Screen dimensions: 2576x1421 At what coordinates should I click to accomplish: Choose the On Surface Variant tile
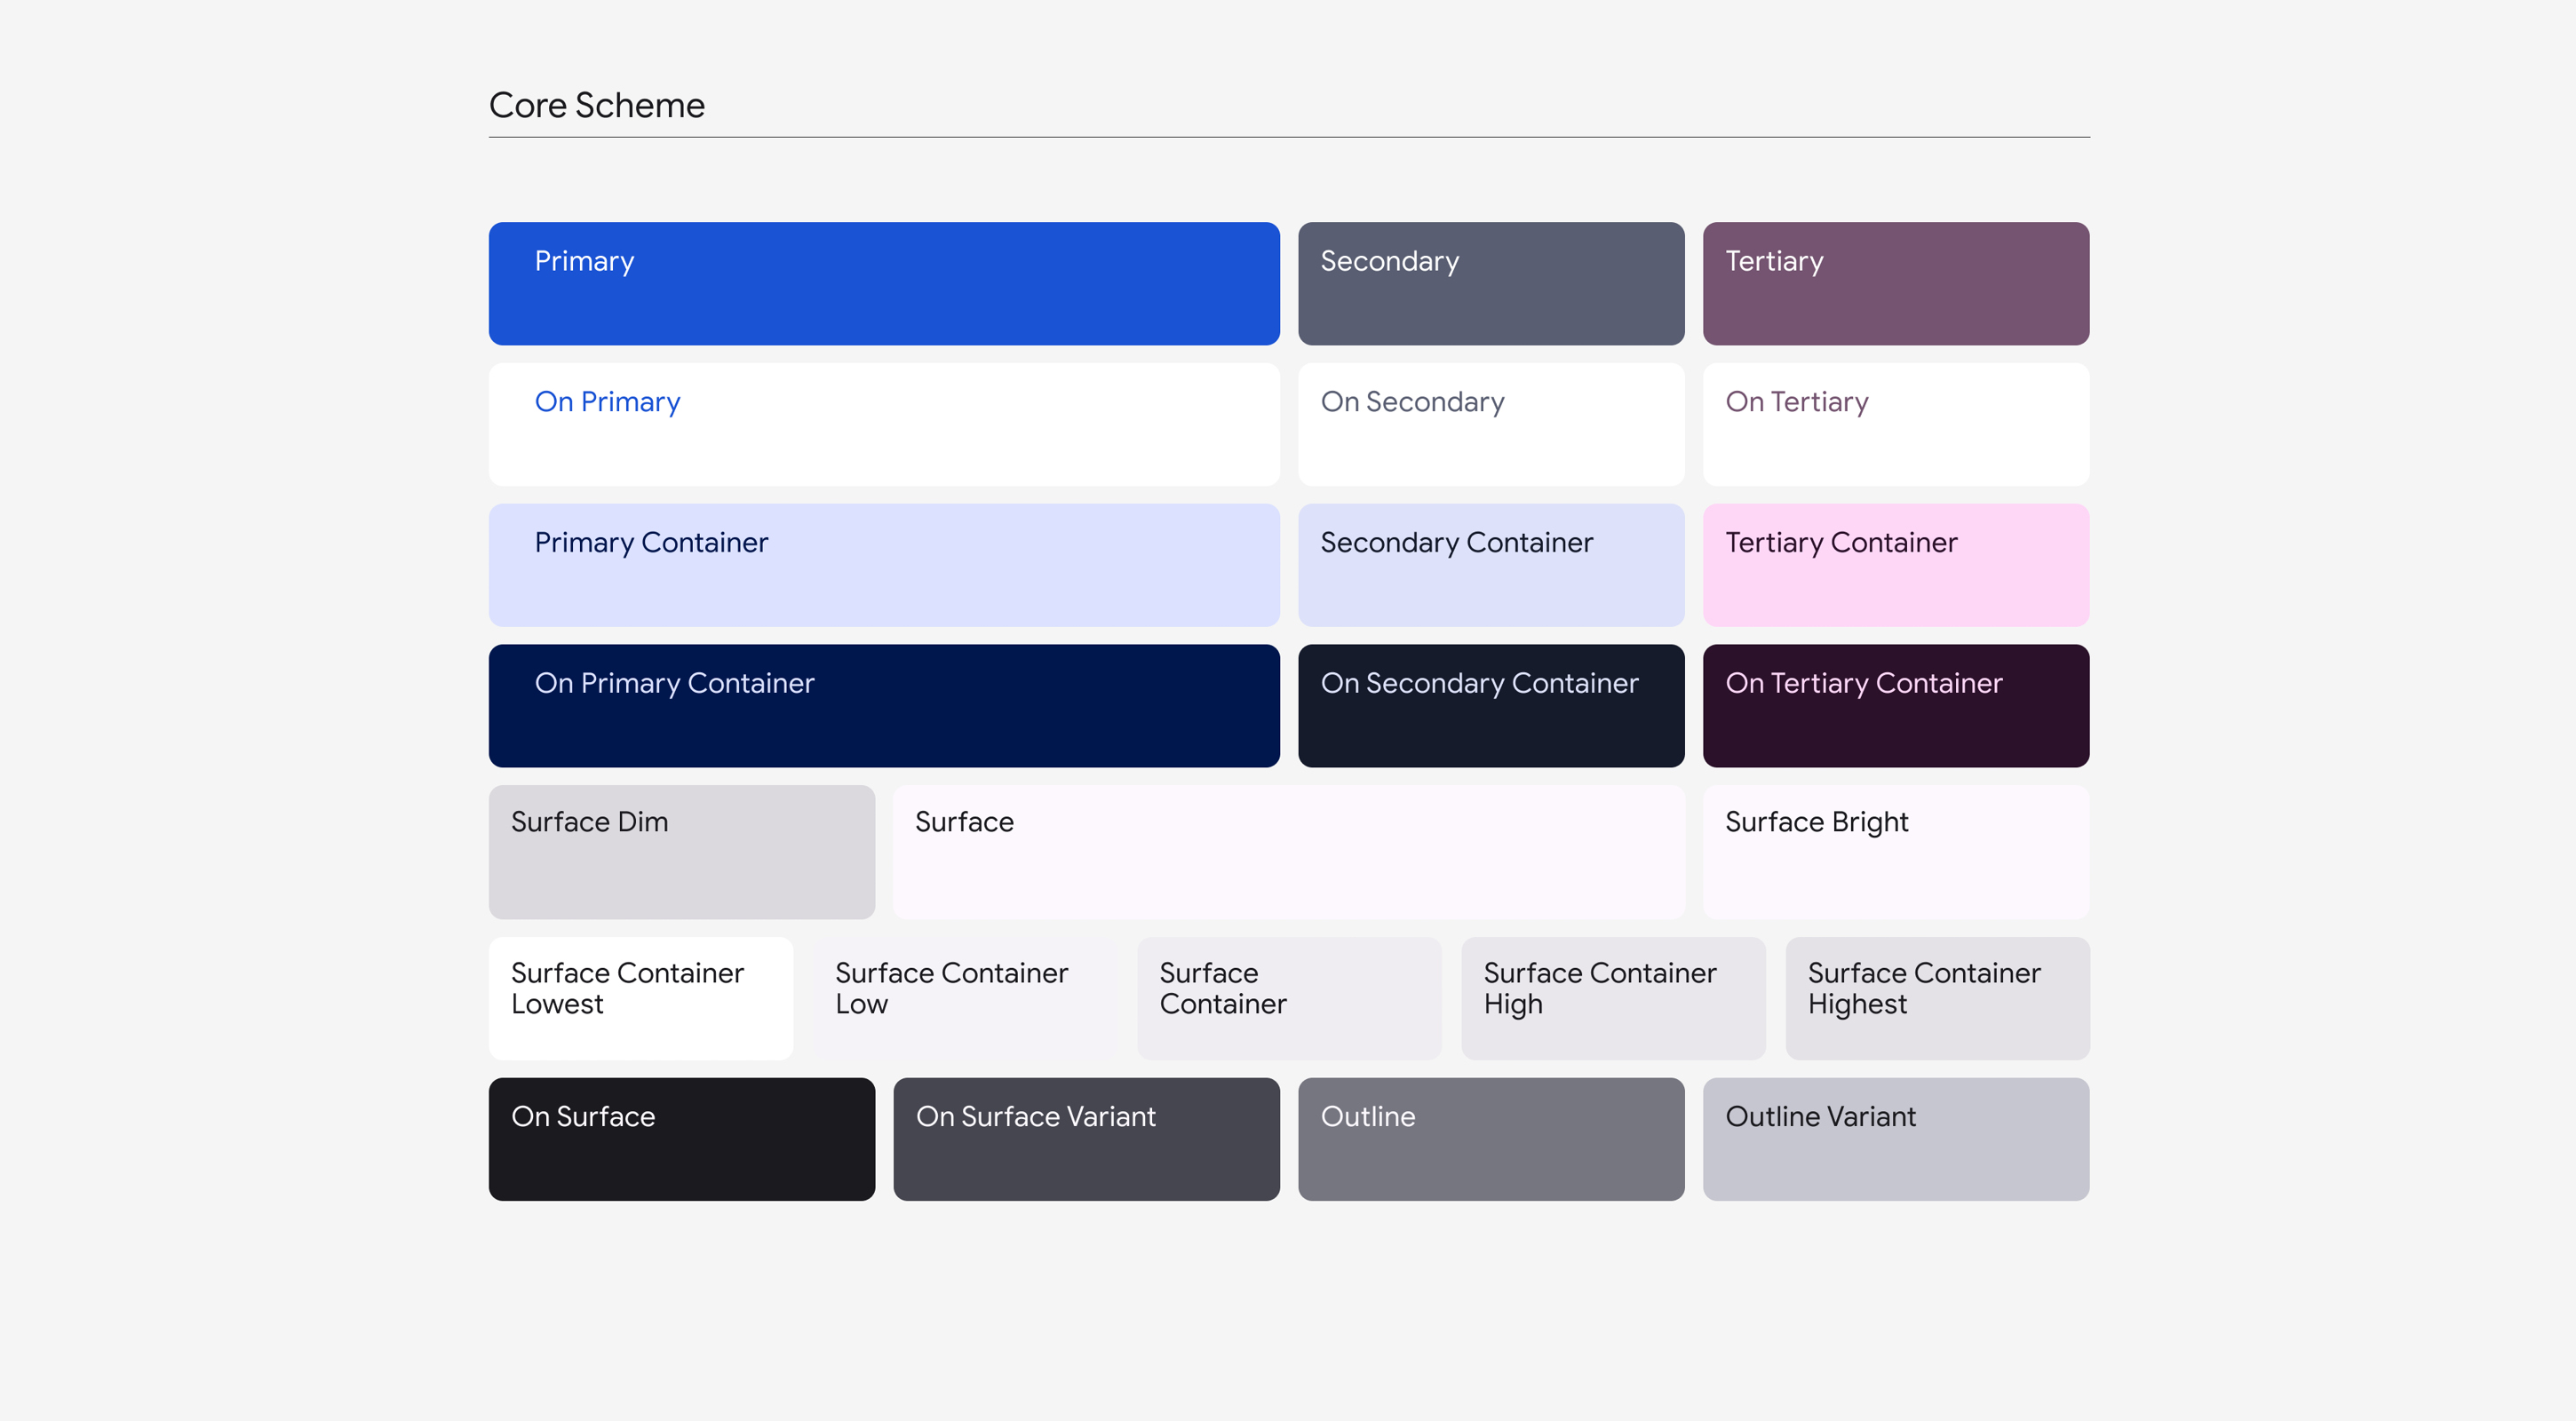[x=1086, y=1138]
